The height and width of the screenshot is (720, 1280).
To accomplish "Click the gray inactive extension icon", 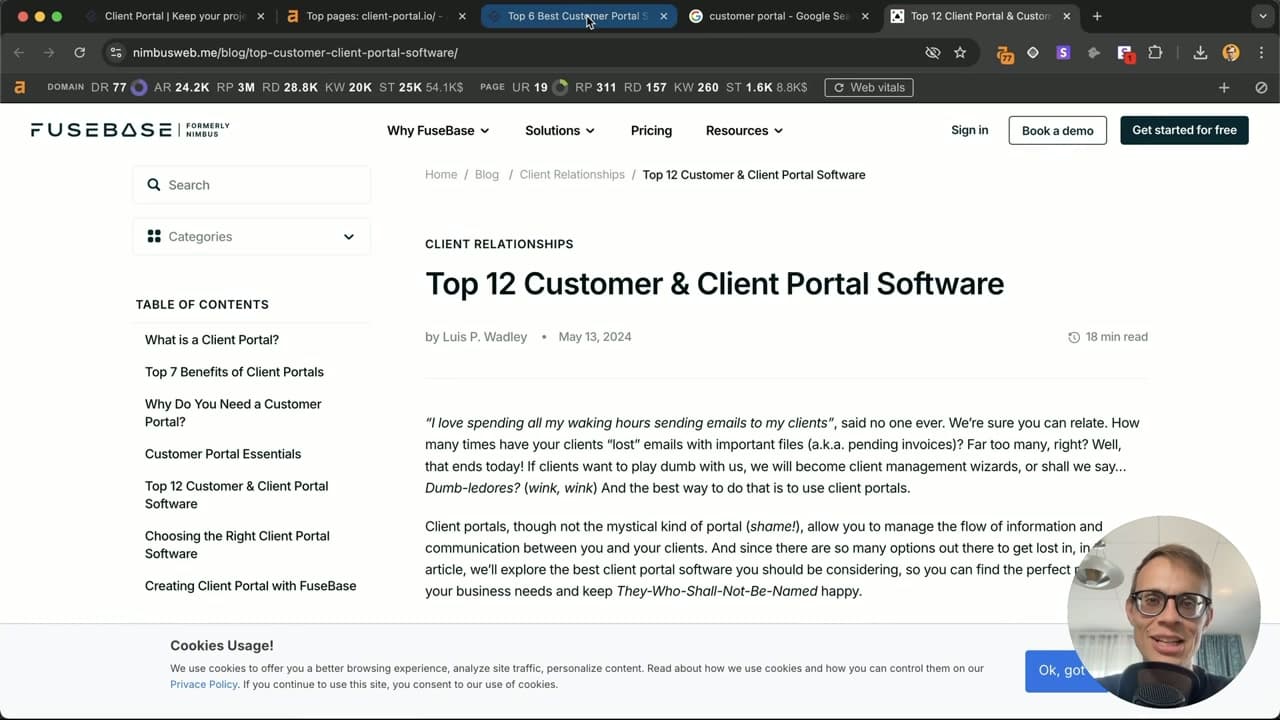I will click(1094, 52).
